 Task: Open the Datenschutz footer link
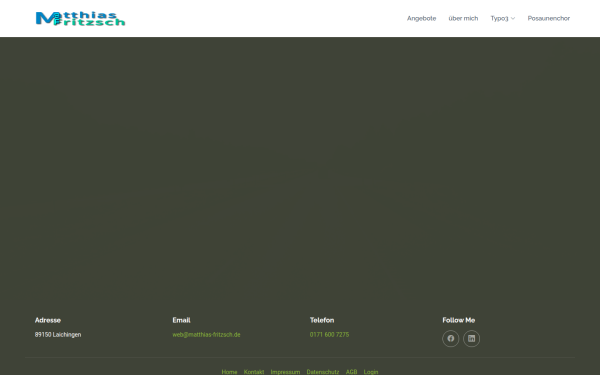coord(323,372)
